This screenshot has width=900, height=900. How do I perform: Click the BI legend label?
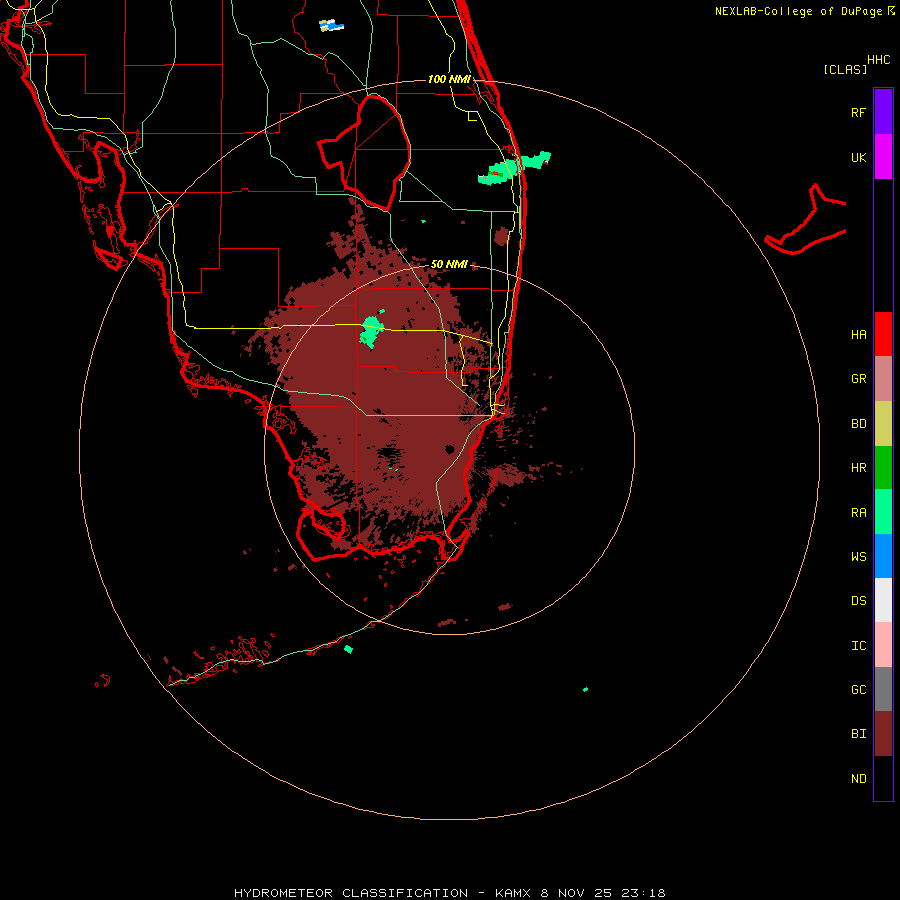tap(858, 734)
